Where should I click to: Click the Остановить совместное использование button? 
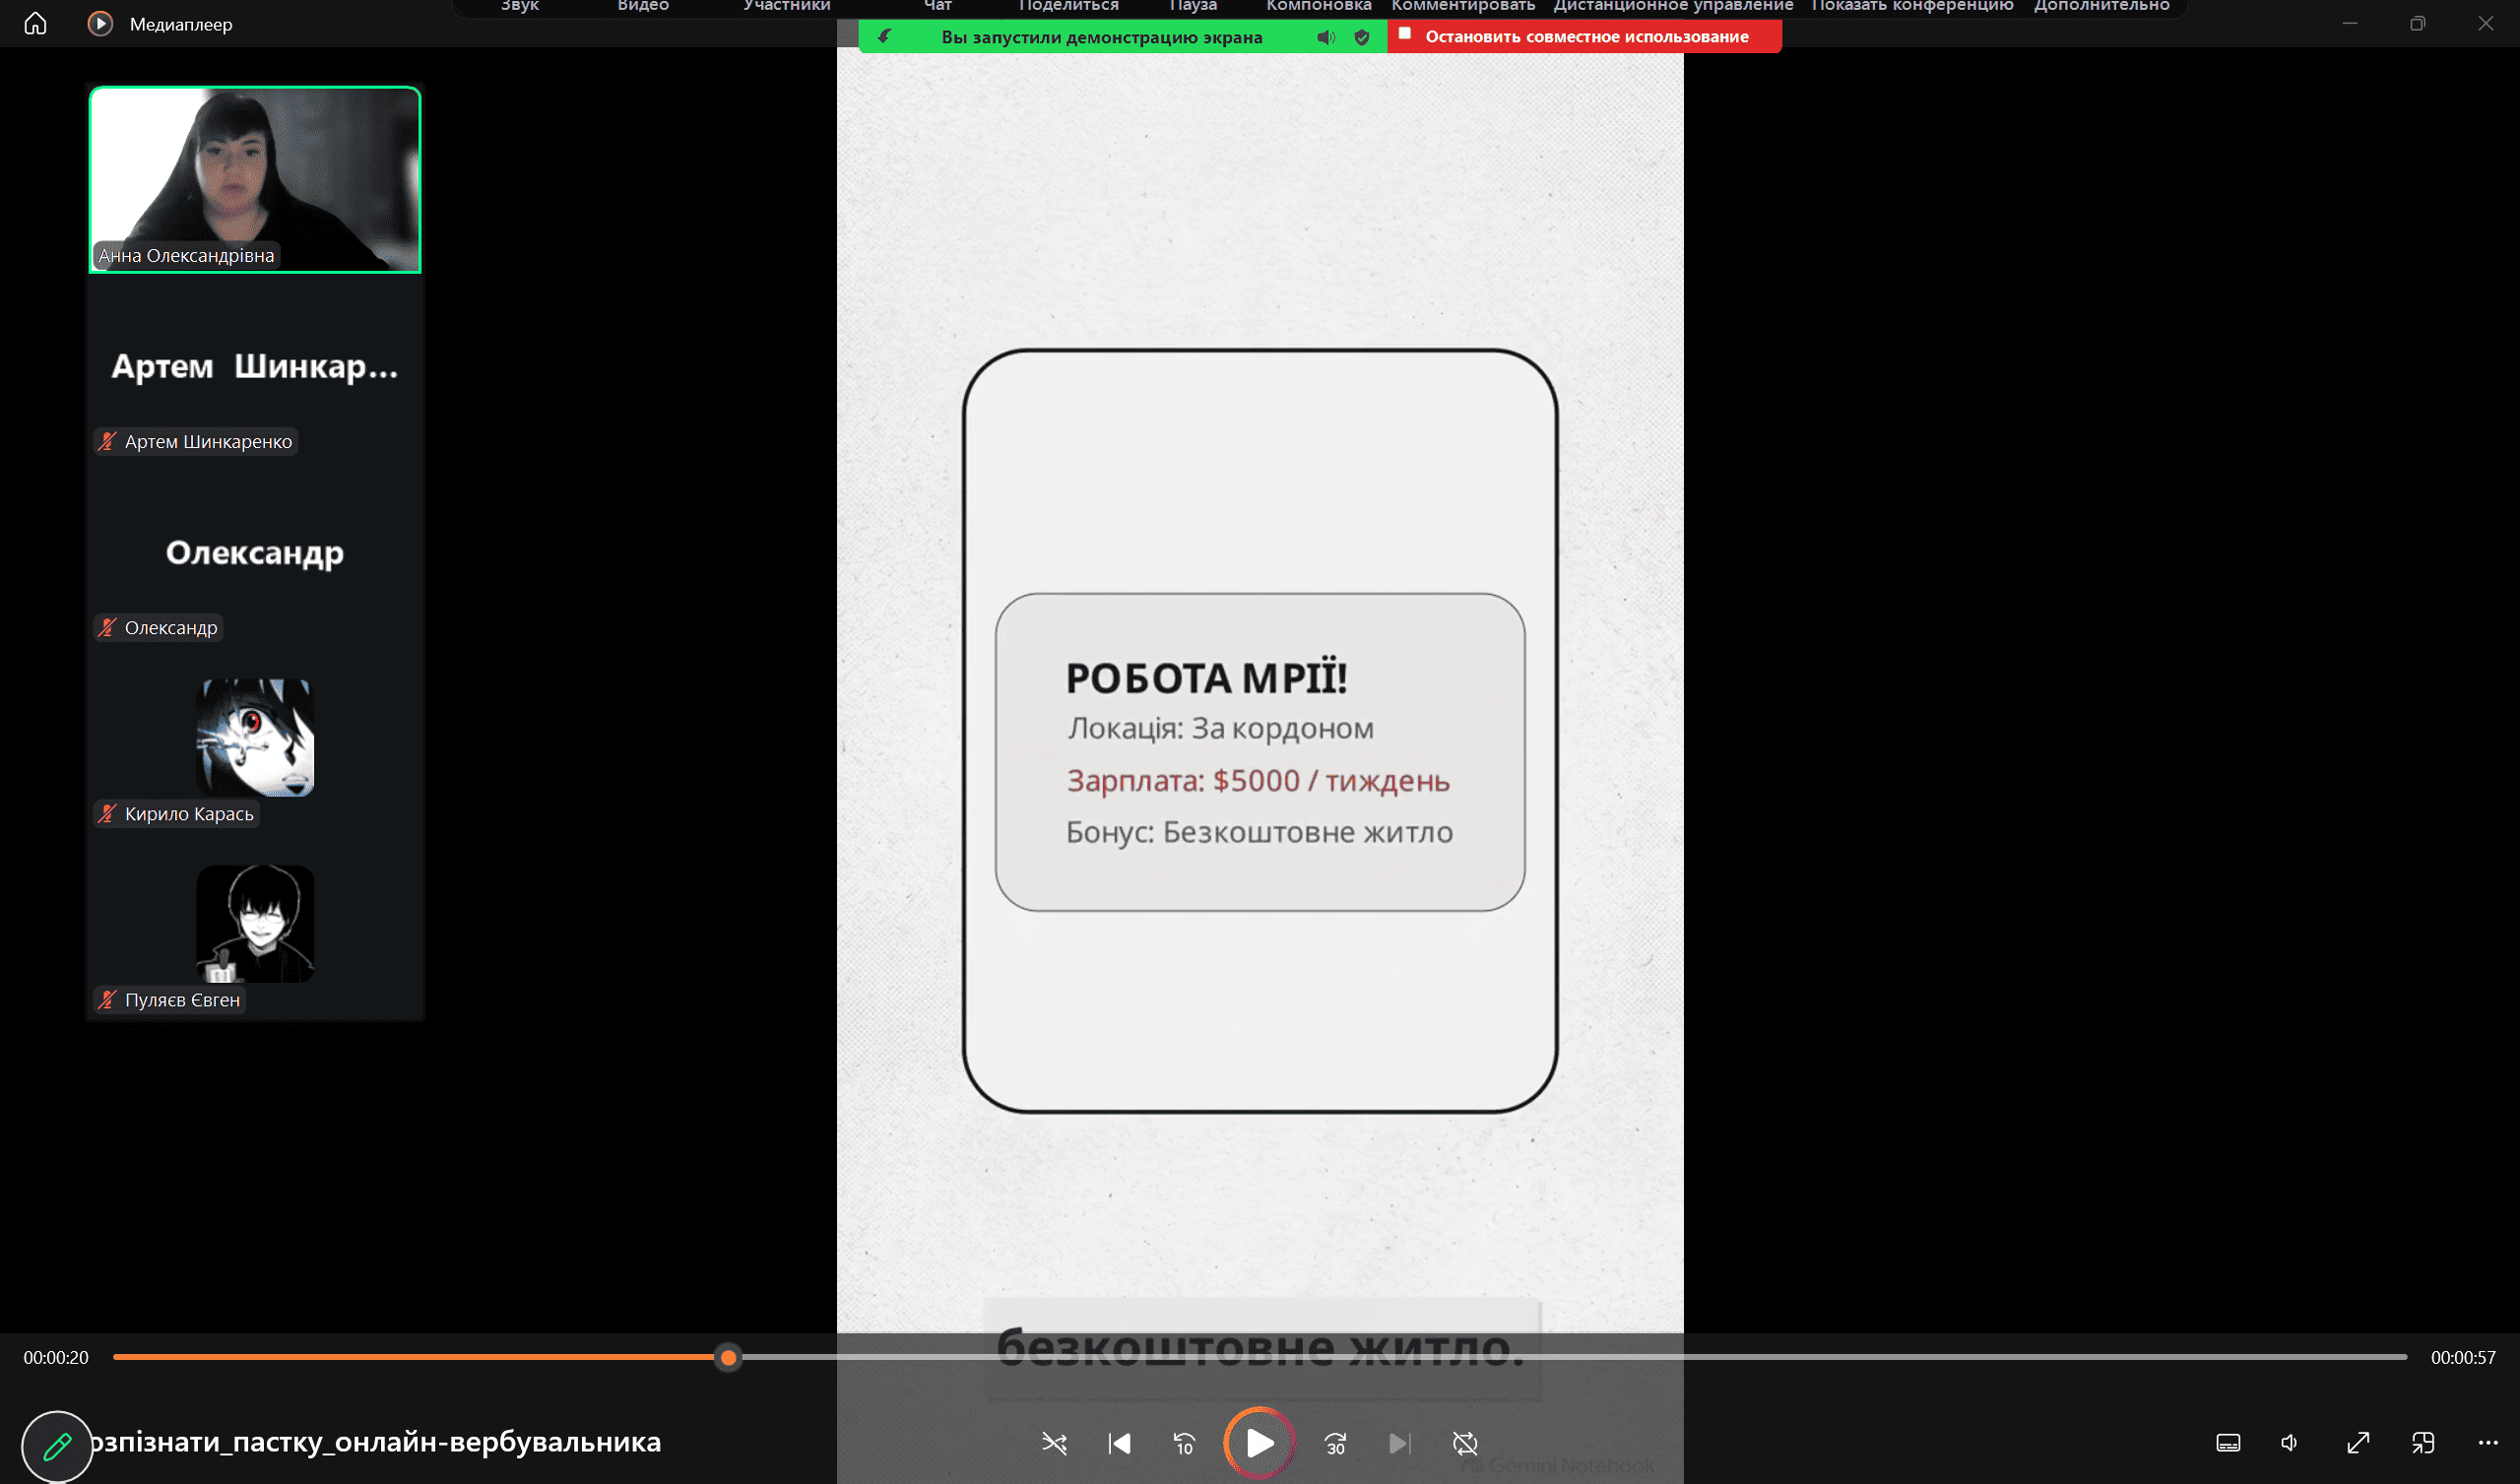[x=1584, y=36]
